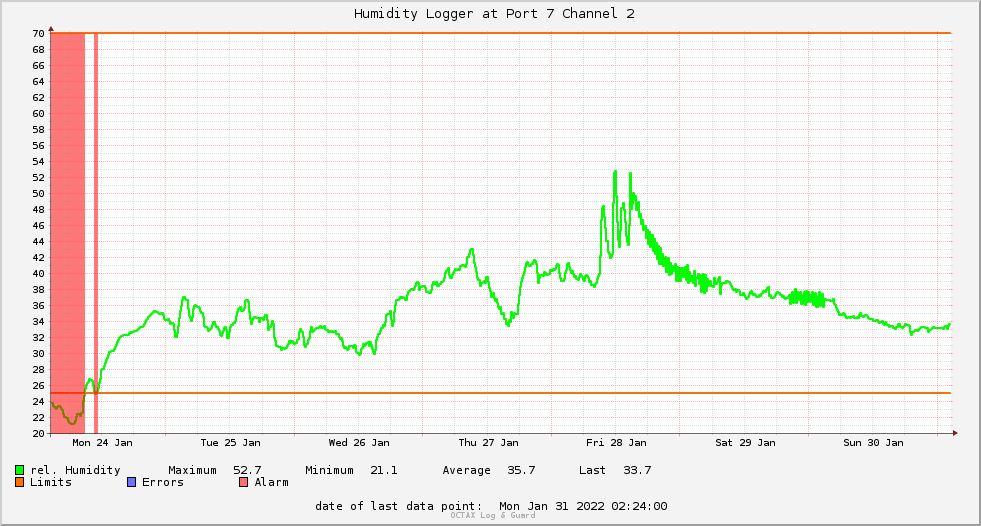Click the blue Errors legend swatch
Screen dimensions: 981x526
click(x=131, y=482)
